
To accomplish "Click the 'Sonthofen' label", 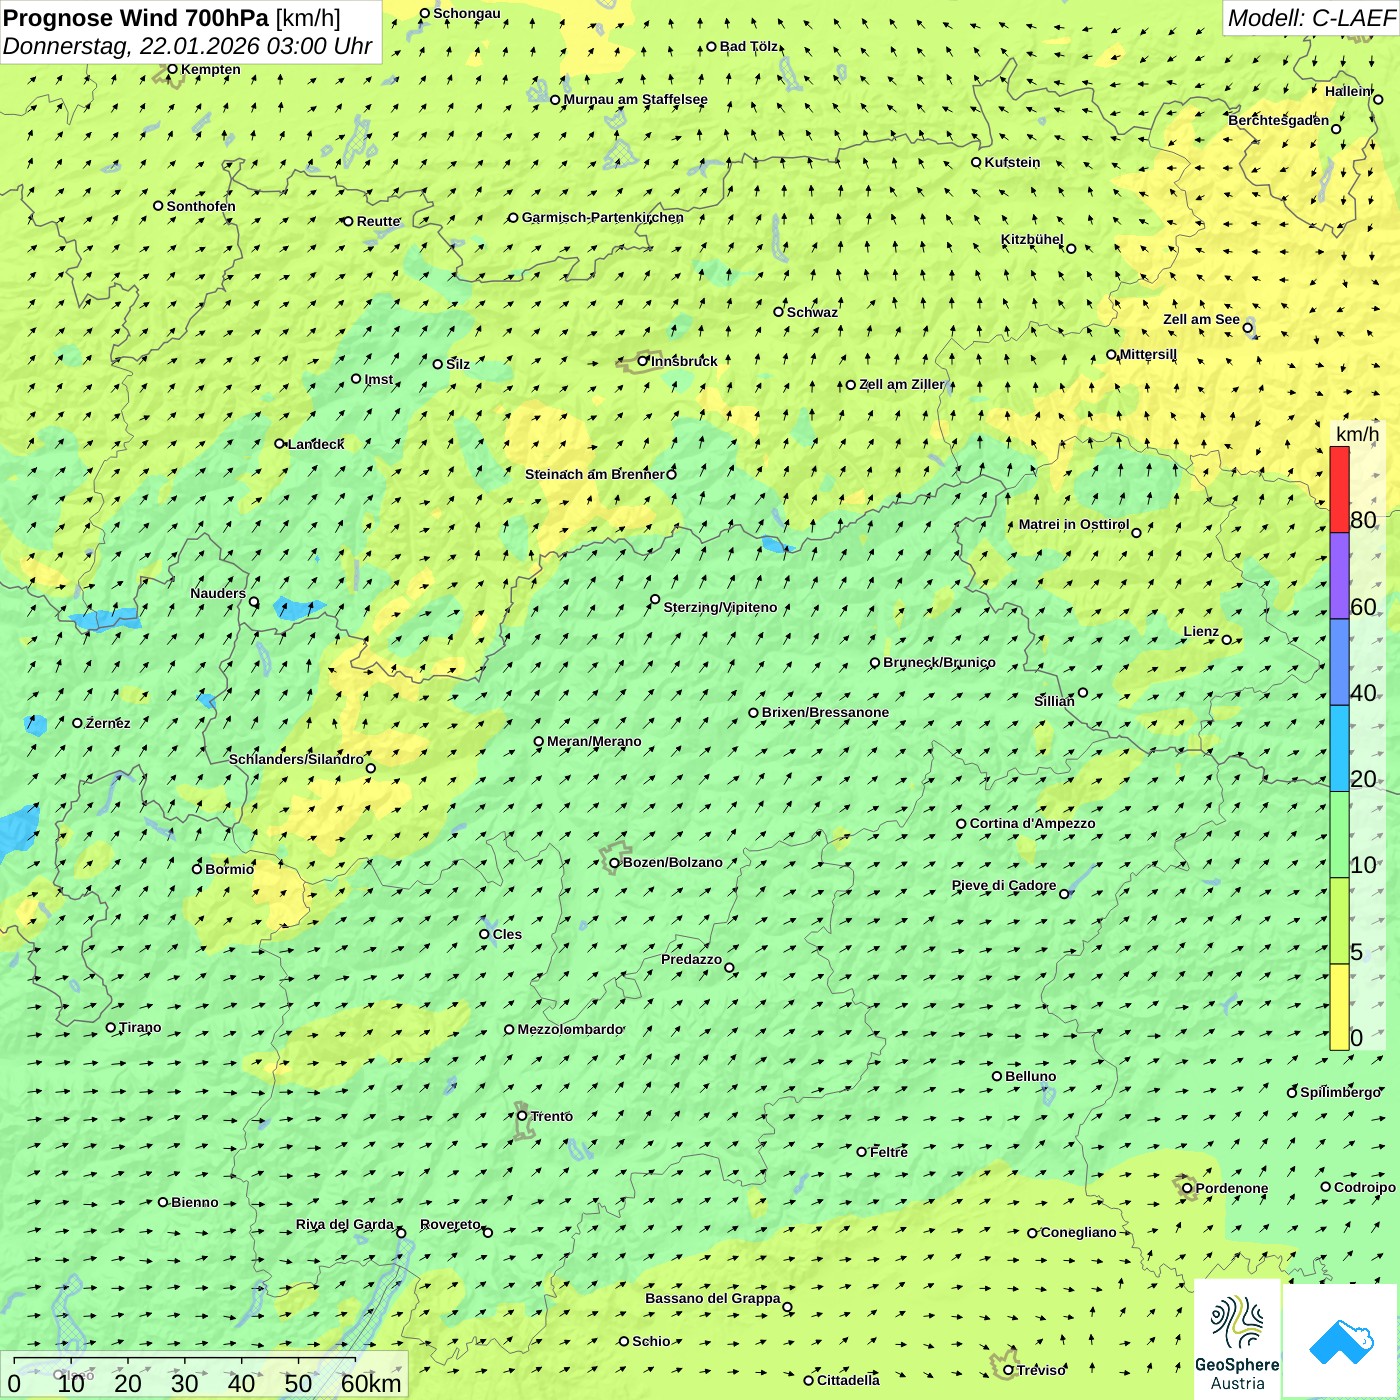I will [201, 206].
